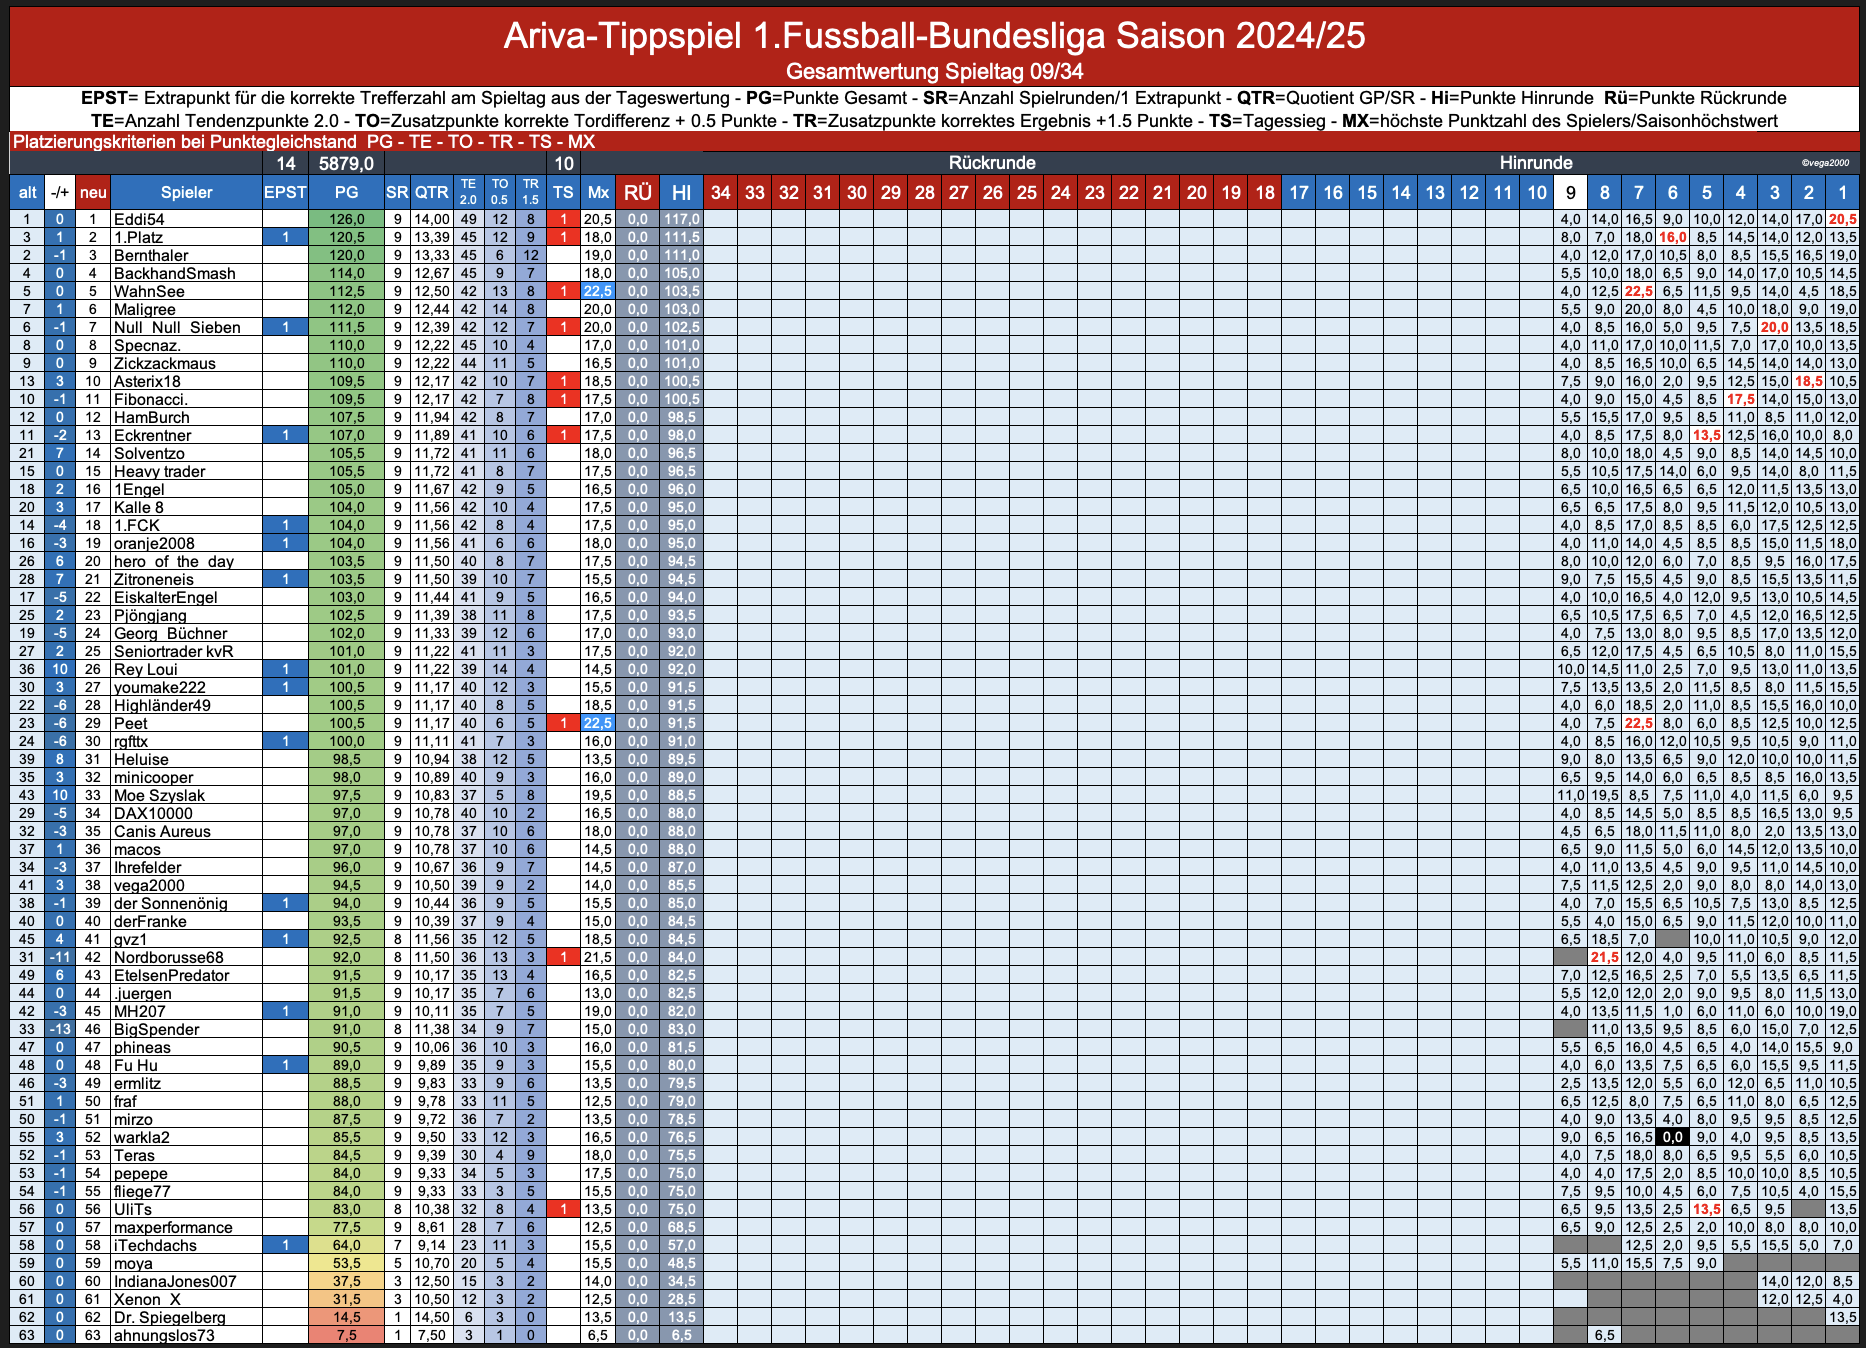Click player name iTechdachs
The width and height of the screenshot is (1866, 1348).
155,1245
